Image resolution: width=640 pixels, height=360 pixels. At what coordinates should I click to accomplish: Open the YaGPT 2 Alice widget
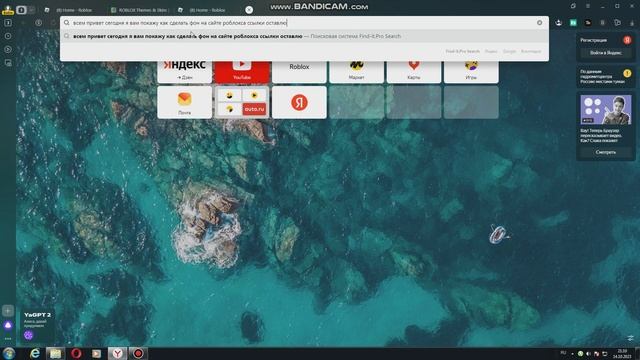pos(37,325)
